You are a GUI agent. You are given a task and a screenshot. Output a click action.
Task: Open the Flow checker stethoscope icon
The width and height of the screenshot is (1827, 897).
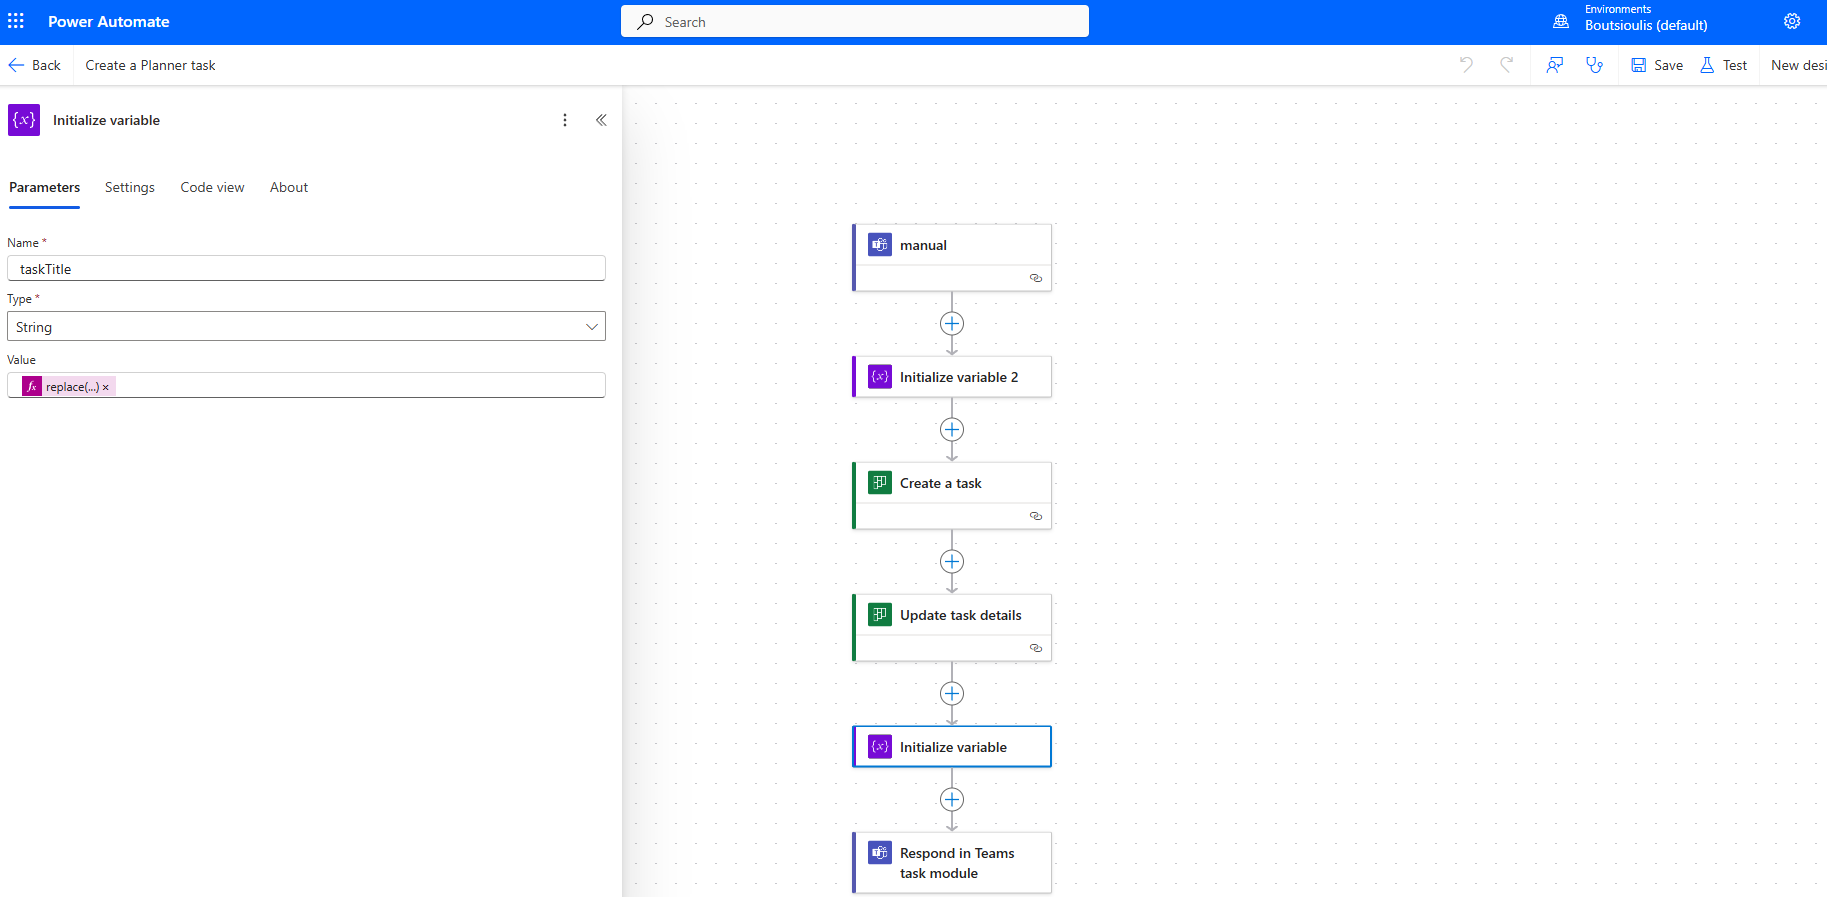pyautogui.click(x=1595, y=65)
